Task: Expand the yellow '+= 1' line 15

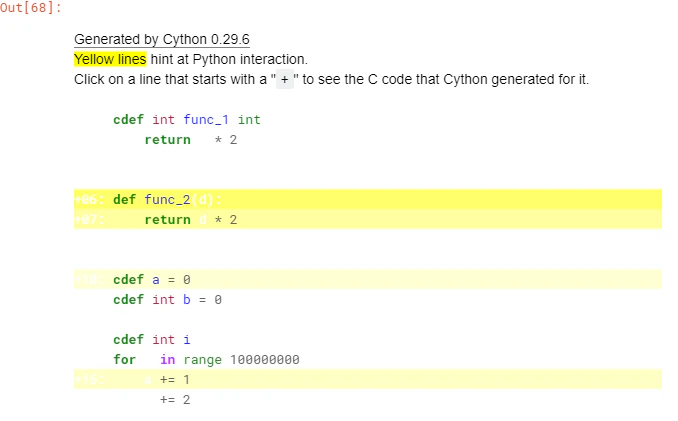Action: click(368, 379)
